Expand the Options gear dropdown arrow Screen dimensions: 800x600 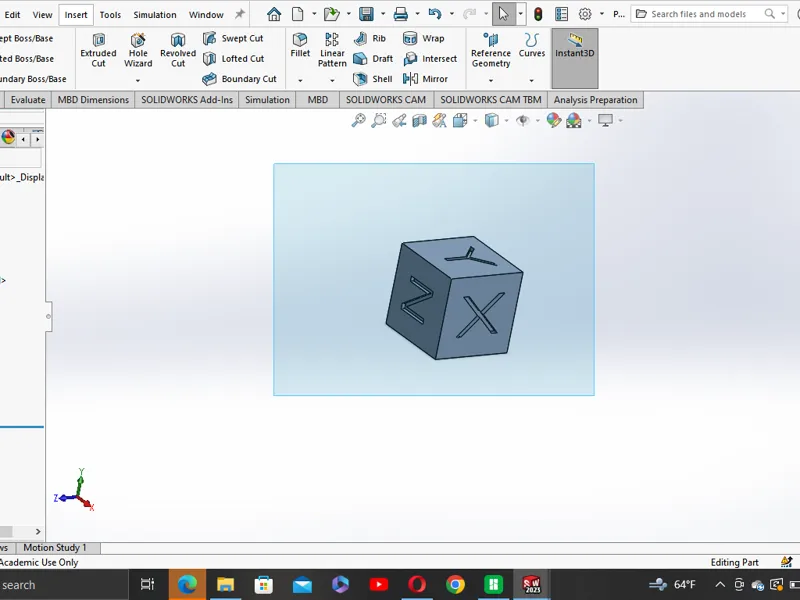point(602,14)
